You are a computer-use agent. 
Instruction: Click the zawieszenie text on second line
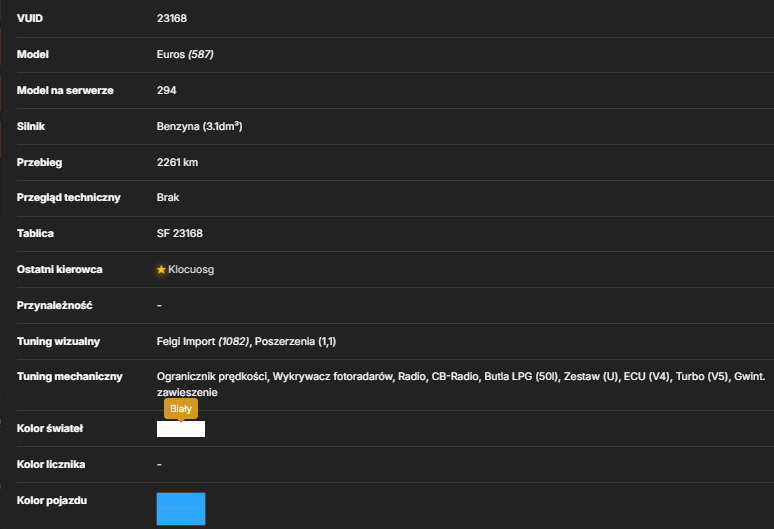coord(187,392)
